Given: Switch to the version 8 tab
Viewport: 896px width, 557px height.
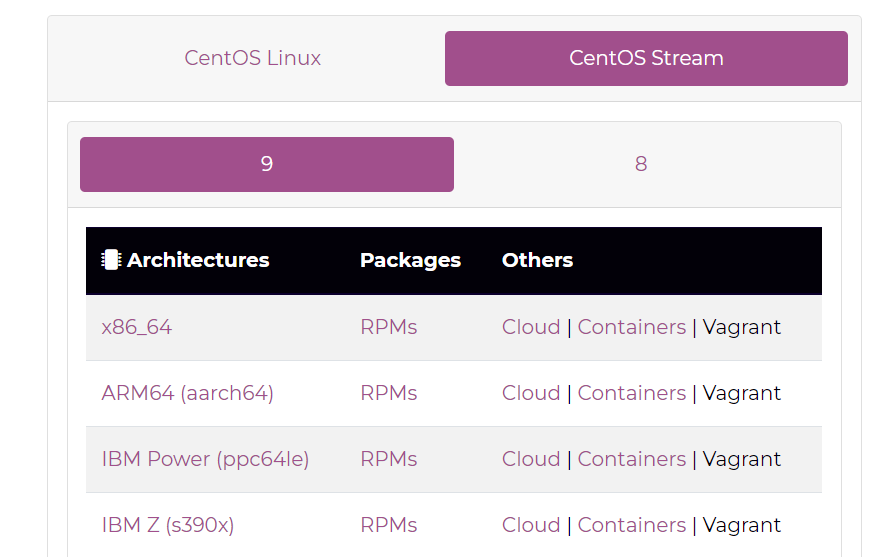Looking at the screenshot, I should tap(641, 164).
